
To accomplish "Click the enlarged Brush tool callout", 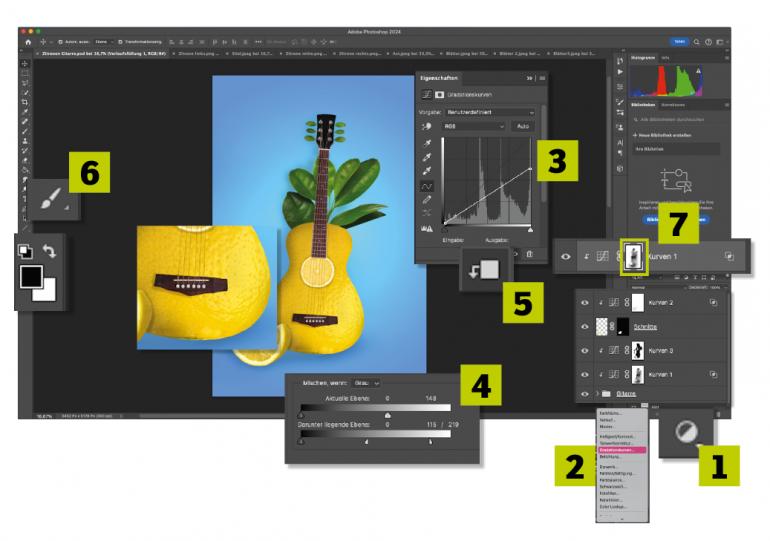I will click(x=52, y=199).
